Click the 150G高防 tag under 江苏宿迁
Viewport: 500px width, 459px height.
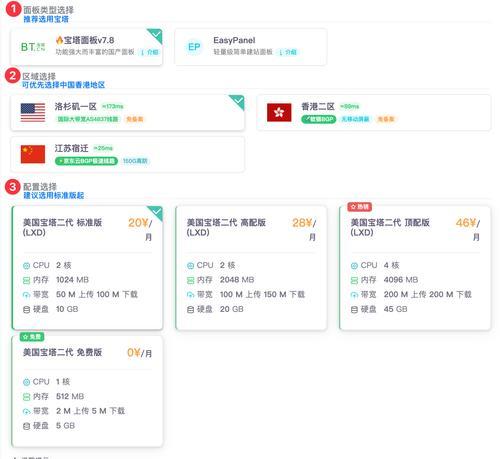pyautogui.click(x=135, y=161)
